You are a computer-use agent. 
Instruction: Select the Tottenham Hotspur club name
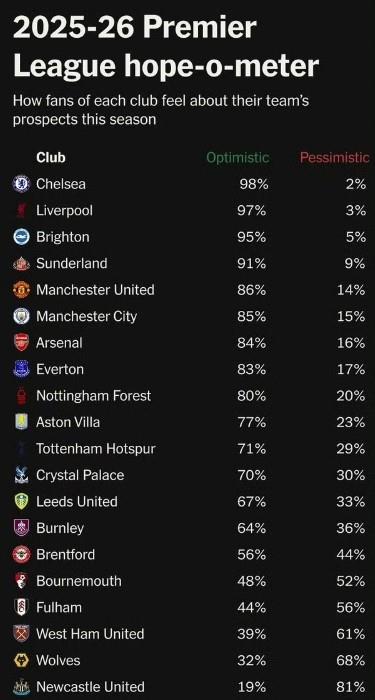pyautogui.click(x=96, y=449)
